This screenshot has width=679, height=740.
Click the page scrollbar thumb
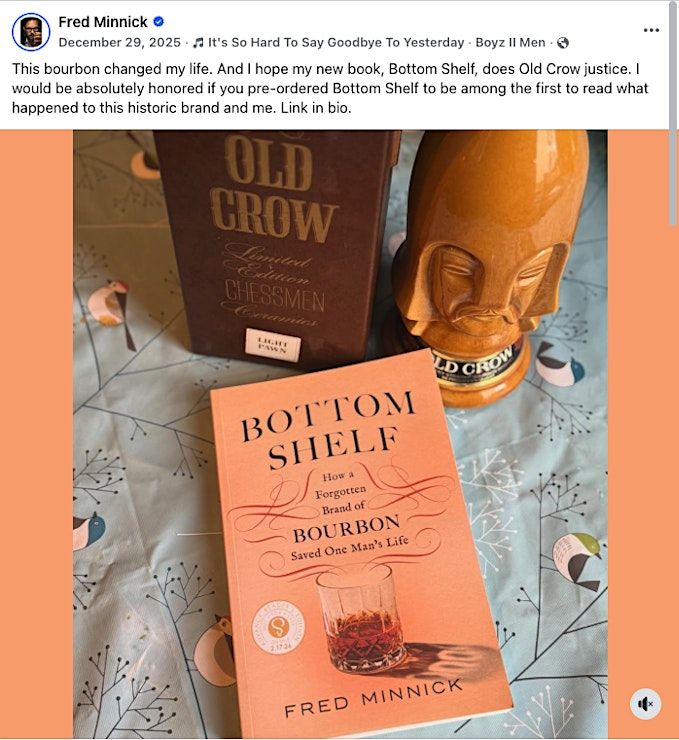pyautogui.click(x=673, y=113)
